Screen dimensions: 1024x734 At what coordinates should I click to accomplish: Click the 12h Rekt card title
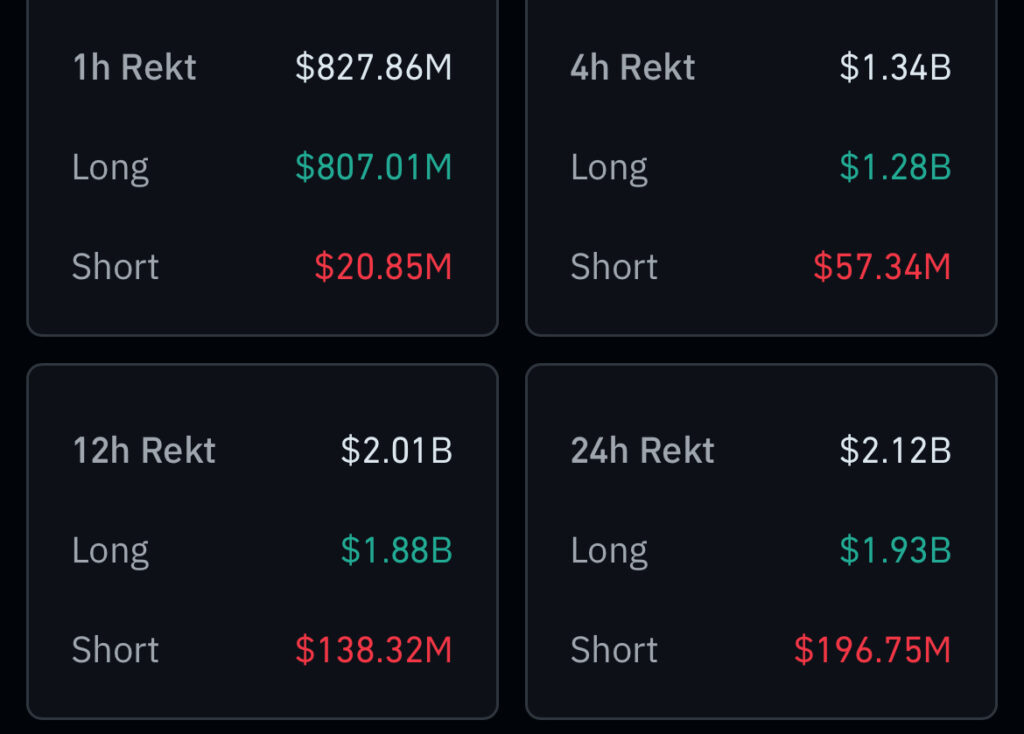[x=144, y=450]
